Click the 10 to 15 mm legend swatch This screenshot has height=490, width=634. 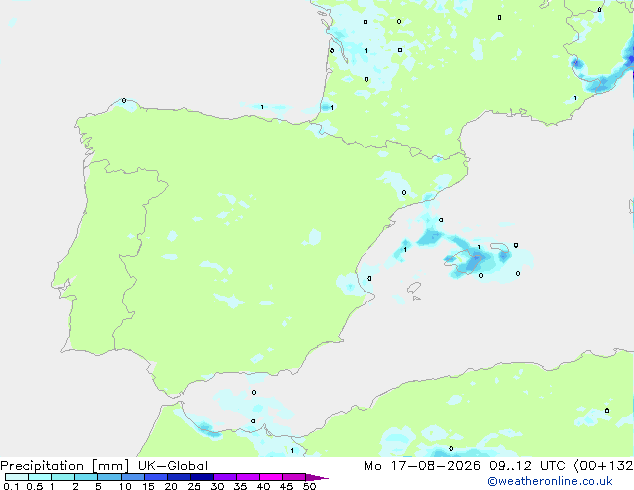pos(133,477)
